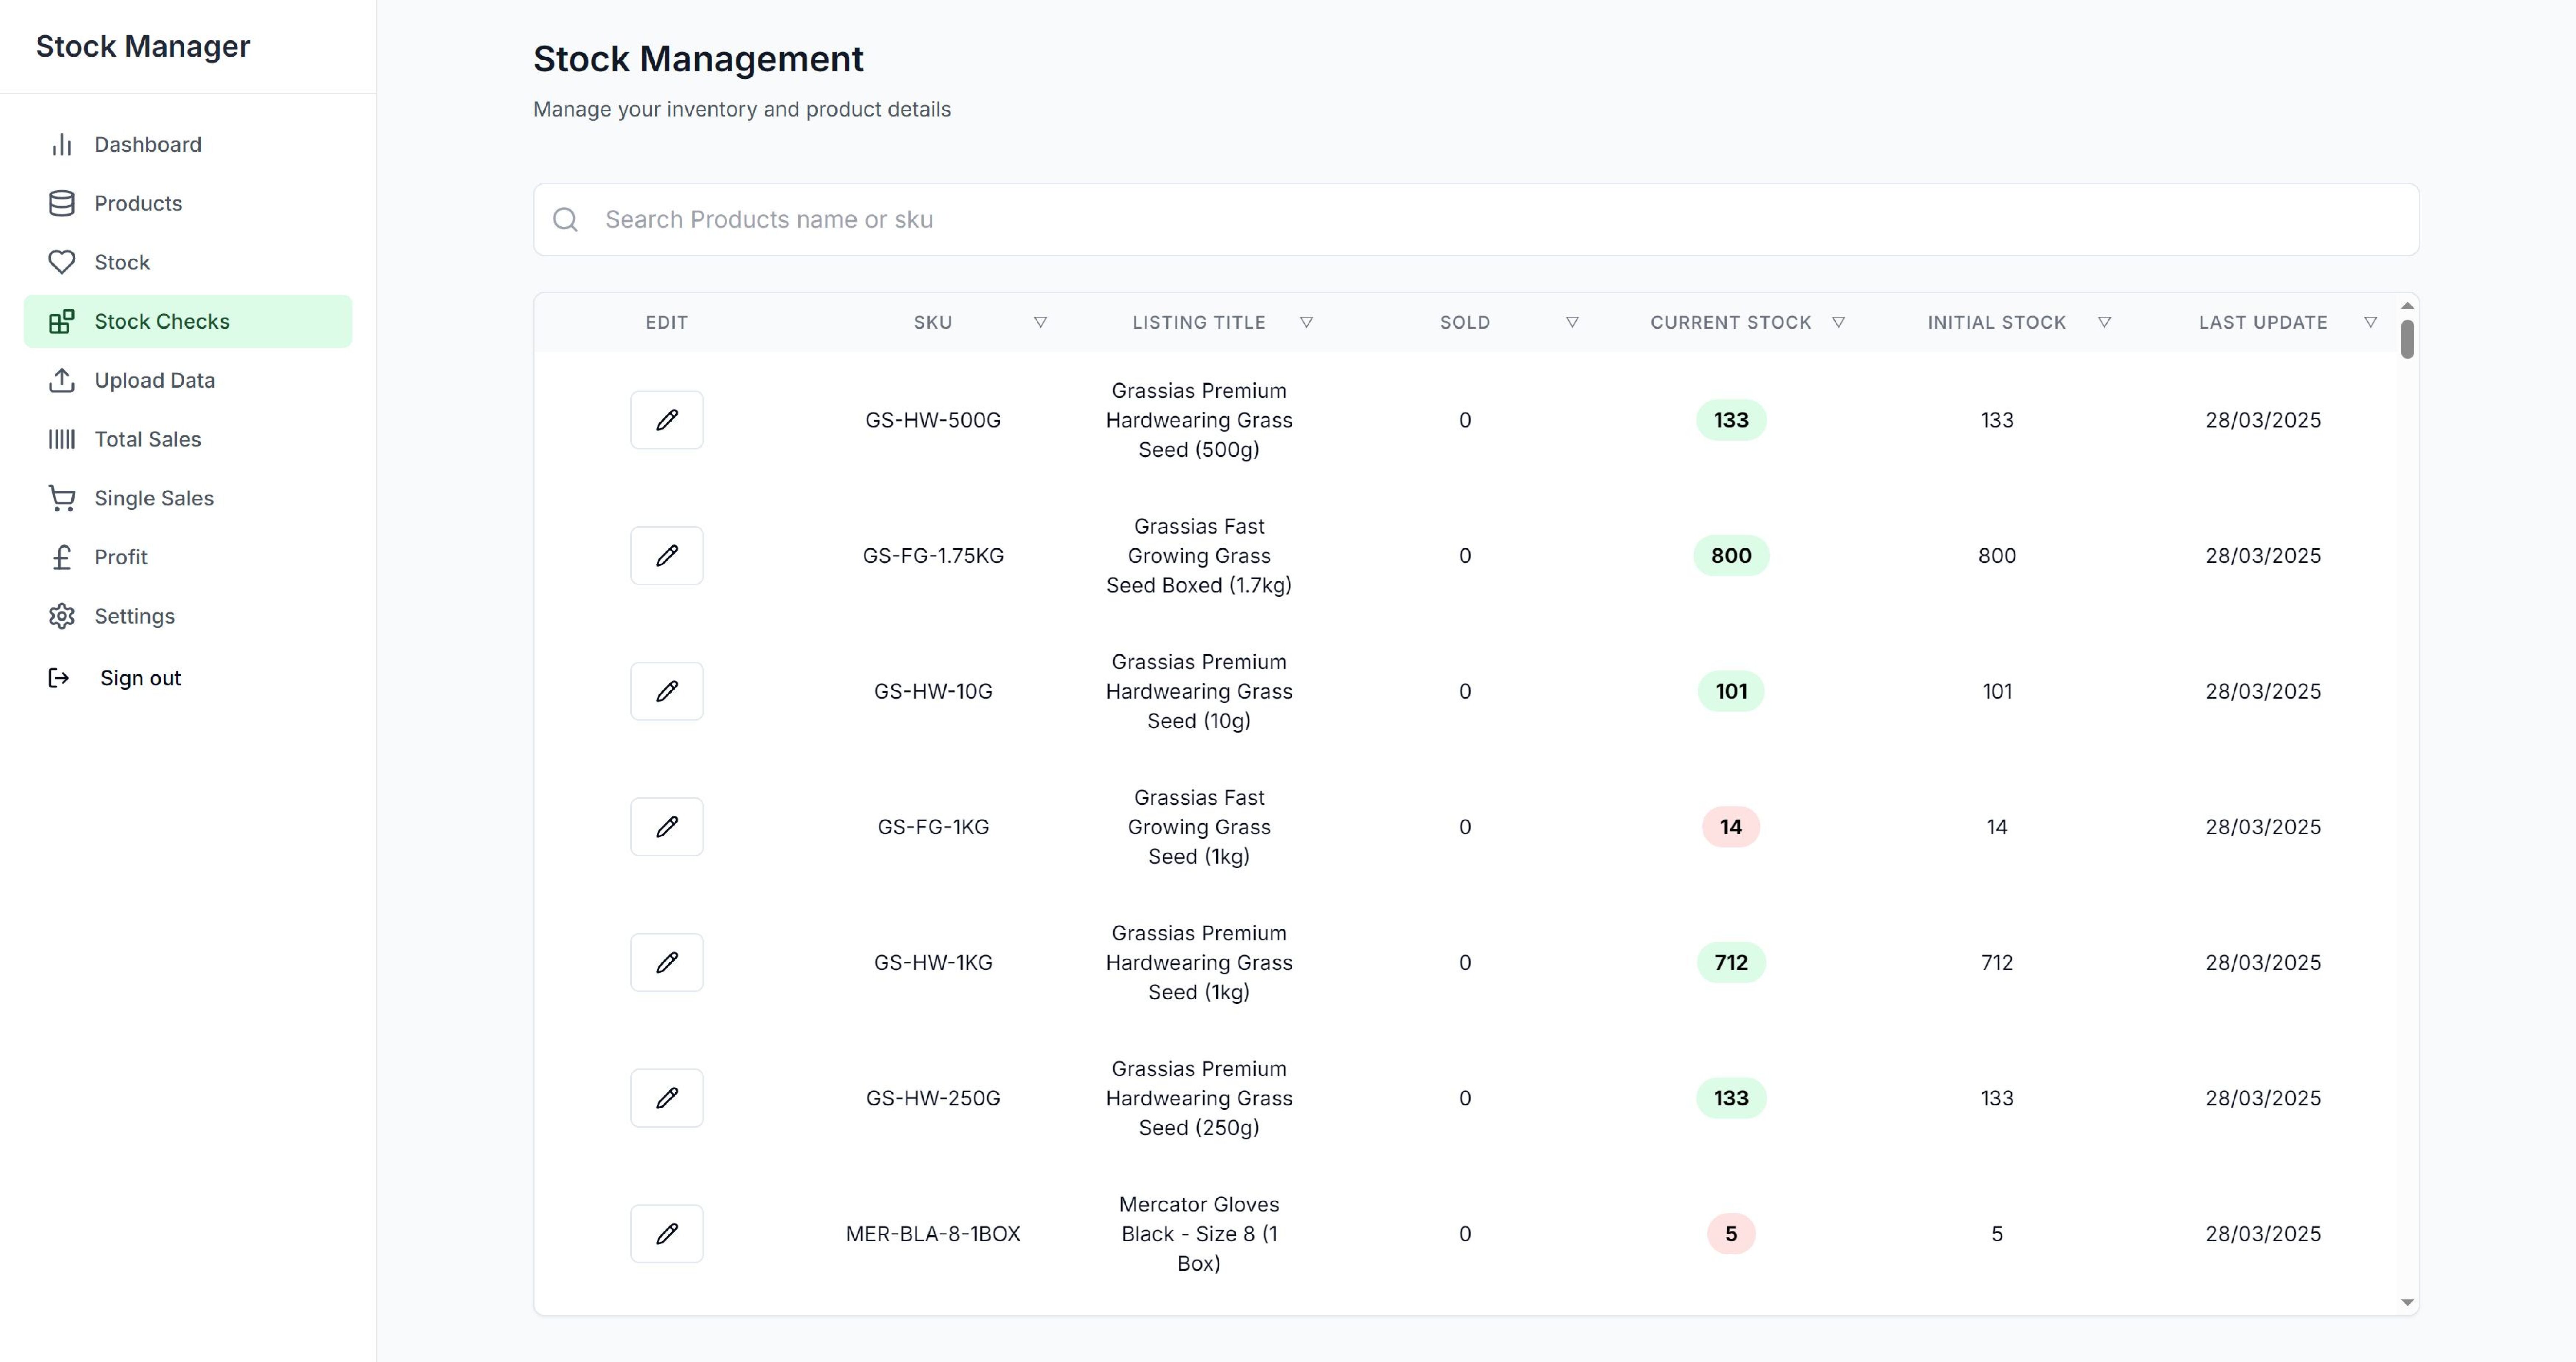Edit the GS-FG-1KG row with pencil
The width and height of the screenshot is (2576, 1362).
coord(667,827)
